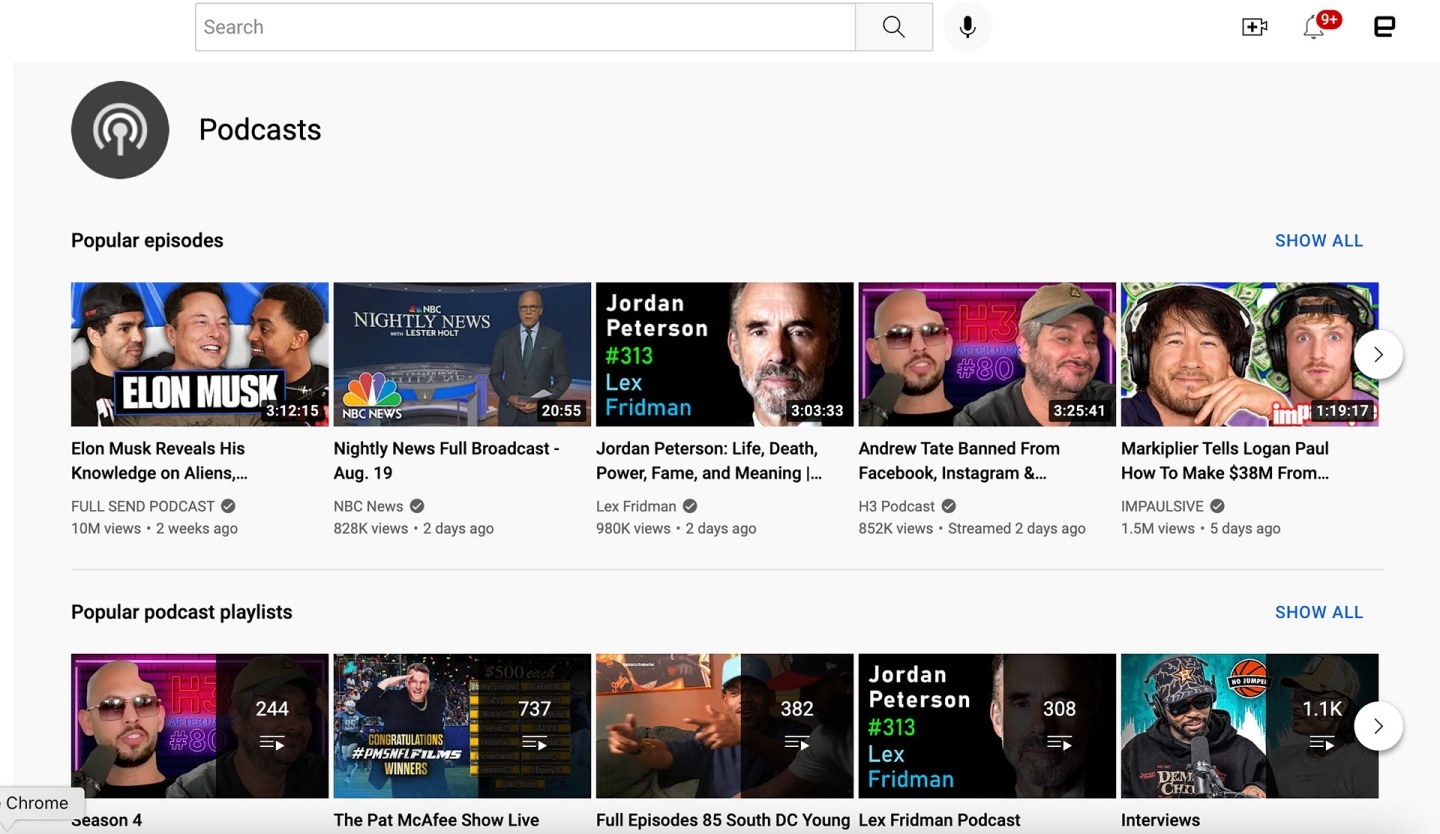Click the profile account icon top right

pyautogui.click(x=1385, y=27)
